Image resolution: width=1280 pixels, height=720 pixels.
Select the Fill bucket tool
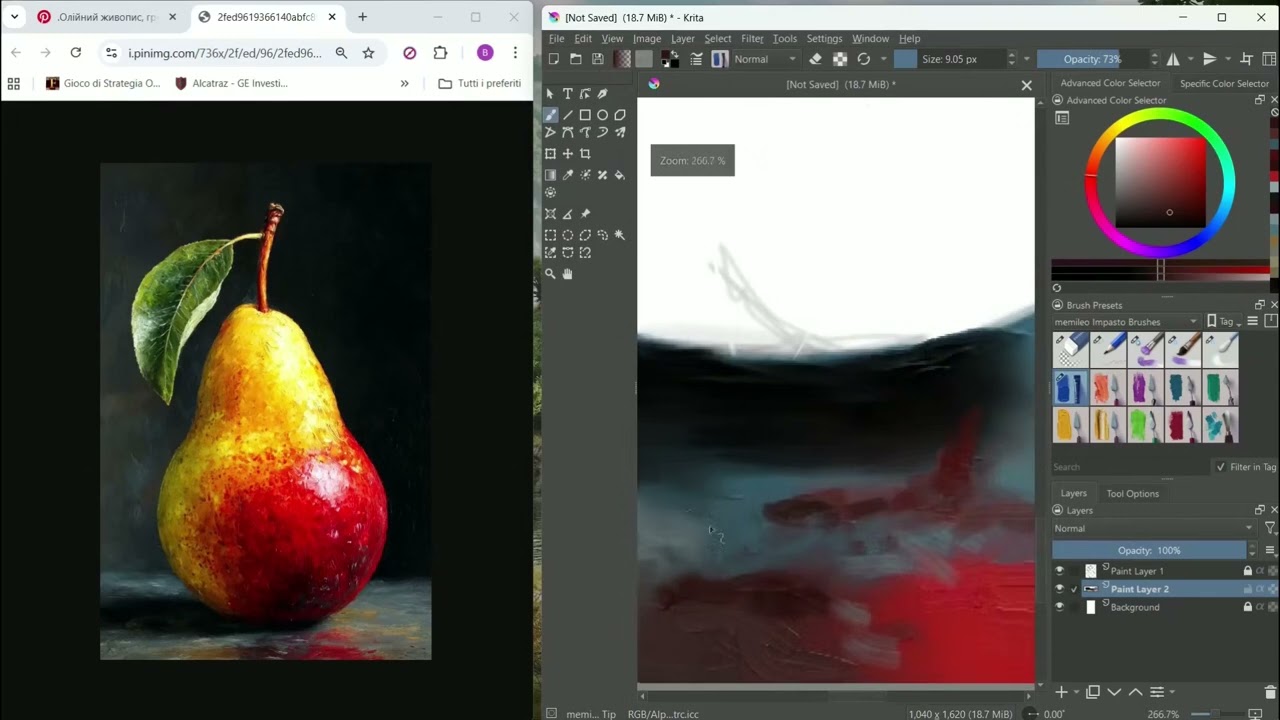[x=619, y=175]
